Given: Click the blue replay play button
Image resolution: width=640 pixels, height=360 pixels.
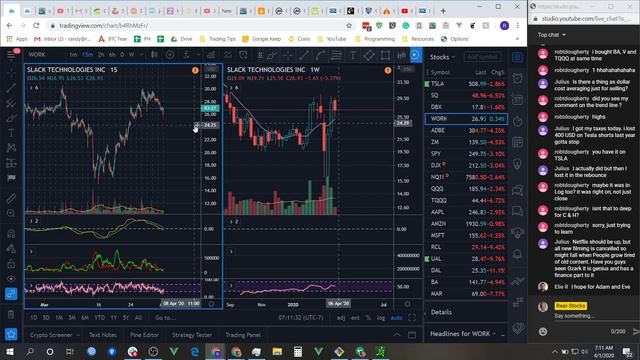Looking at the screenshot, I should [415, 55].
